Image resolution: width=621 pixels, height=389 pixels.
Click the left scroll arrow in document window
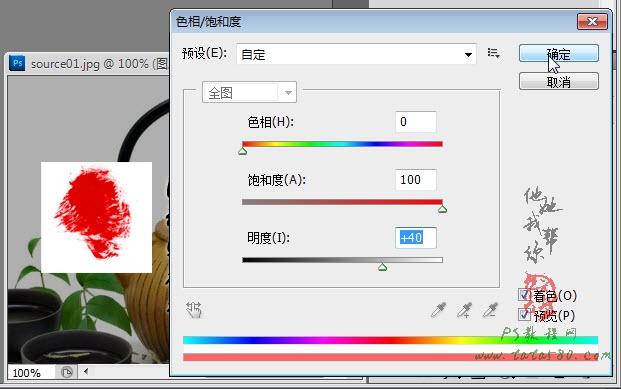click(86, 372)
